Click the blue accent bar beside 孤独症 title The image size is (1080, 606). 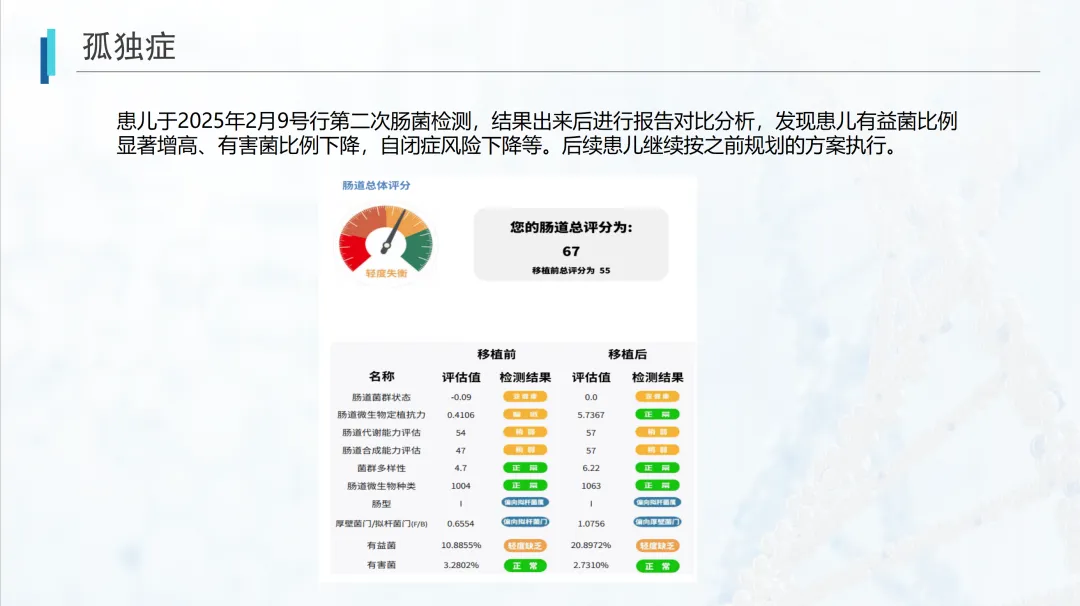[x=46, y=55]
